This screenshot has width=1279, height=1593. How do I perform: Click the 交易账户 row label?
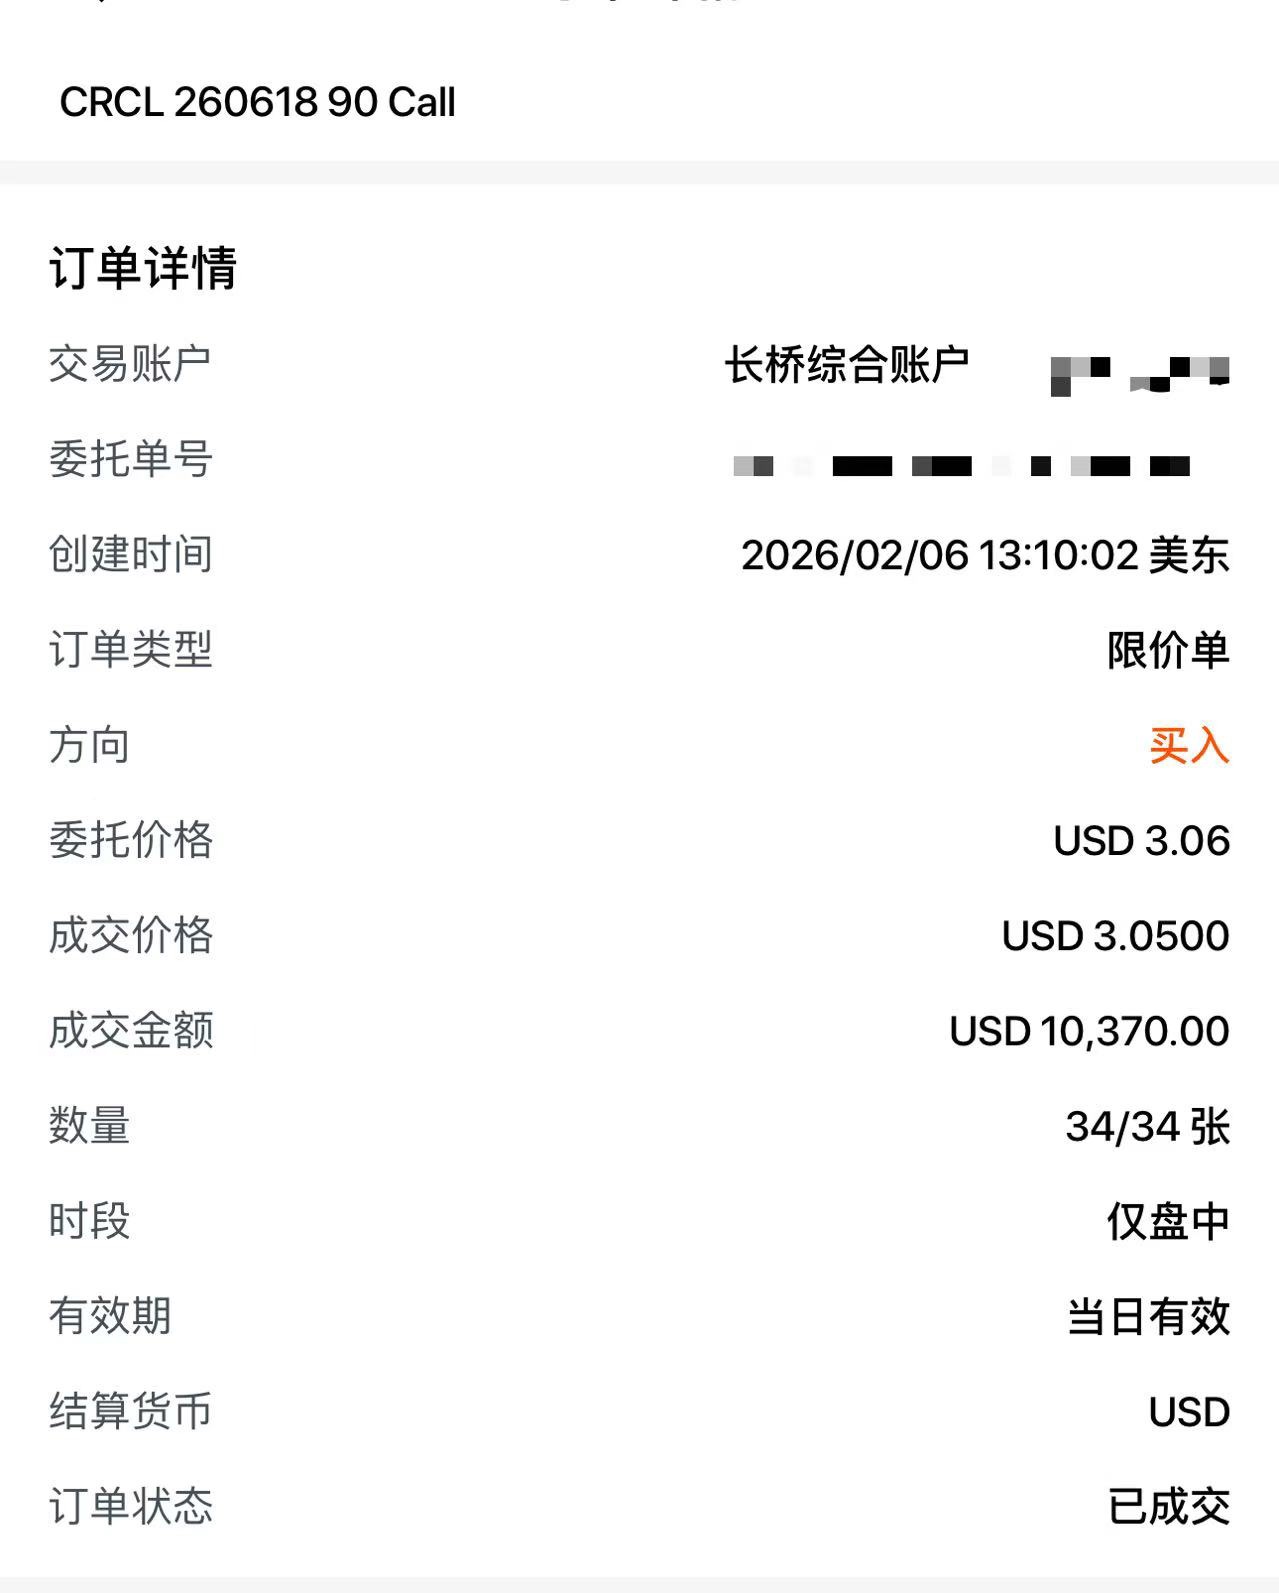point(130,364)
